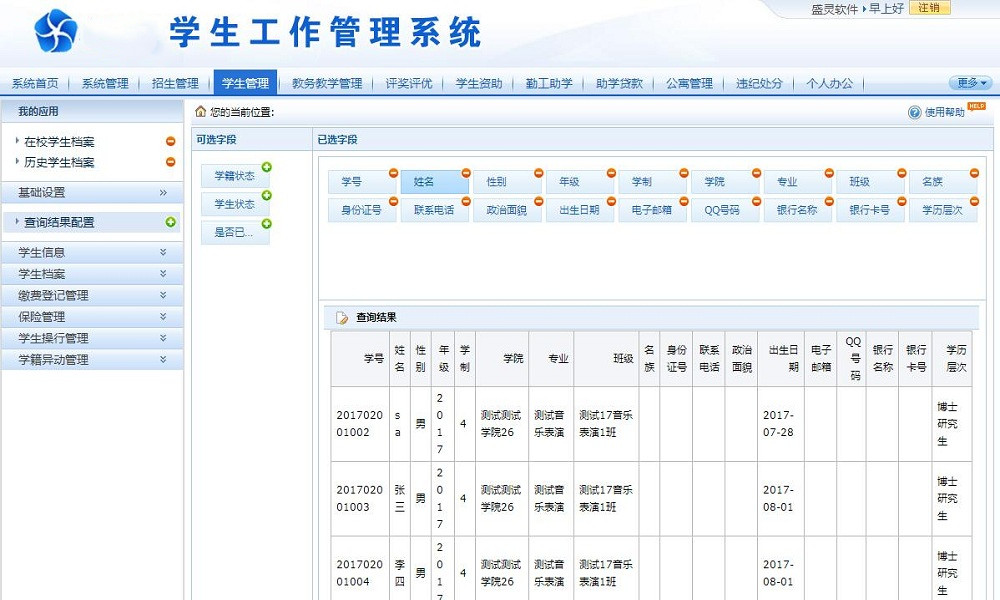
Task: Open the 公寓管理 tab
Action: click(x=689, y=84)
